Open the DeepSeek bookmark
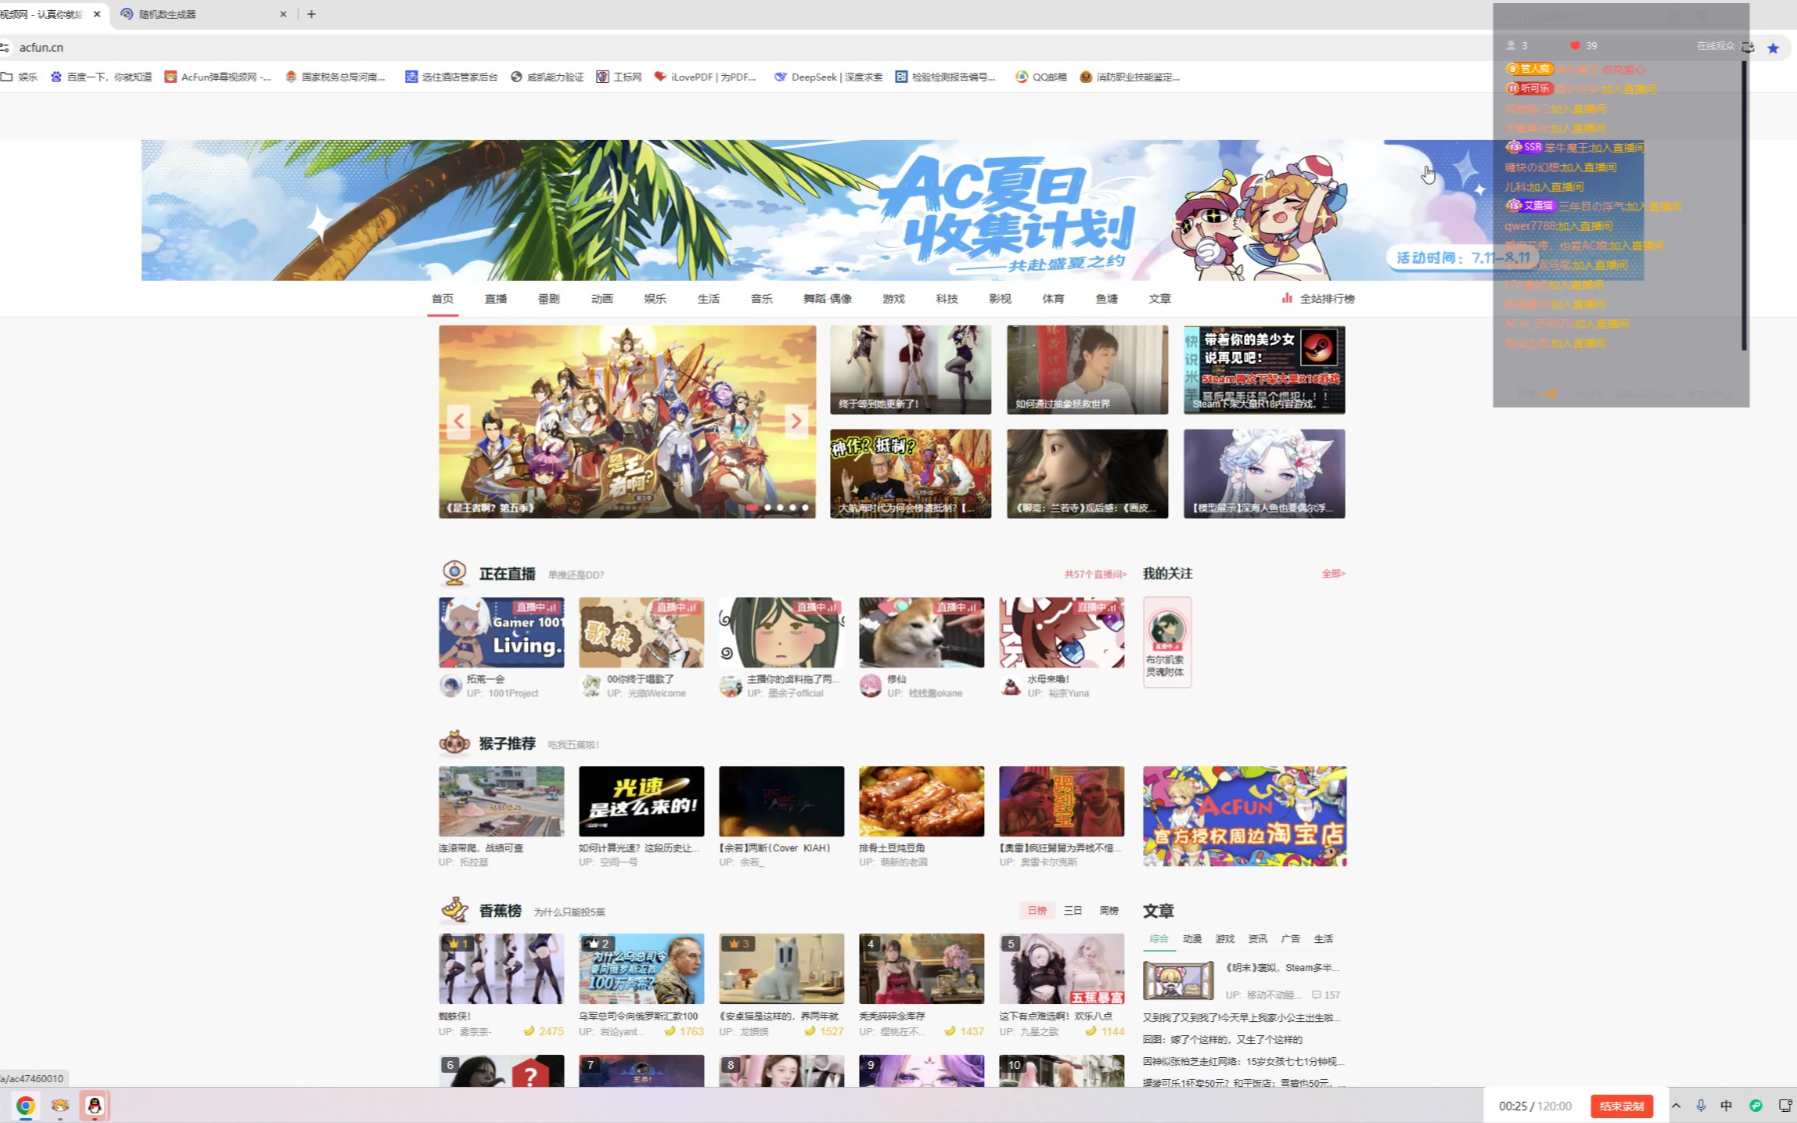Viewport: 1797px width, 1123px height. [x=828, y=76]
